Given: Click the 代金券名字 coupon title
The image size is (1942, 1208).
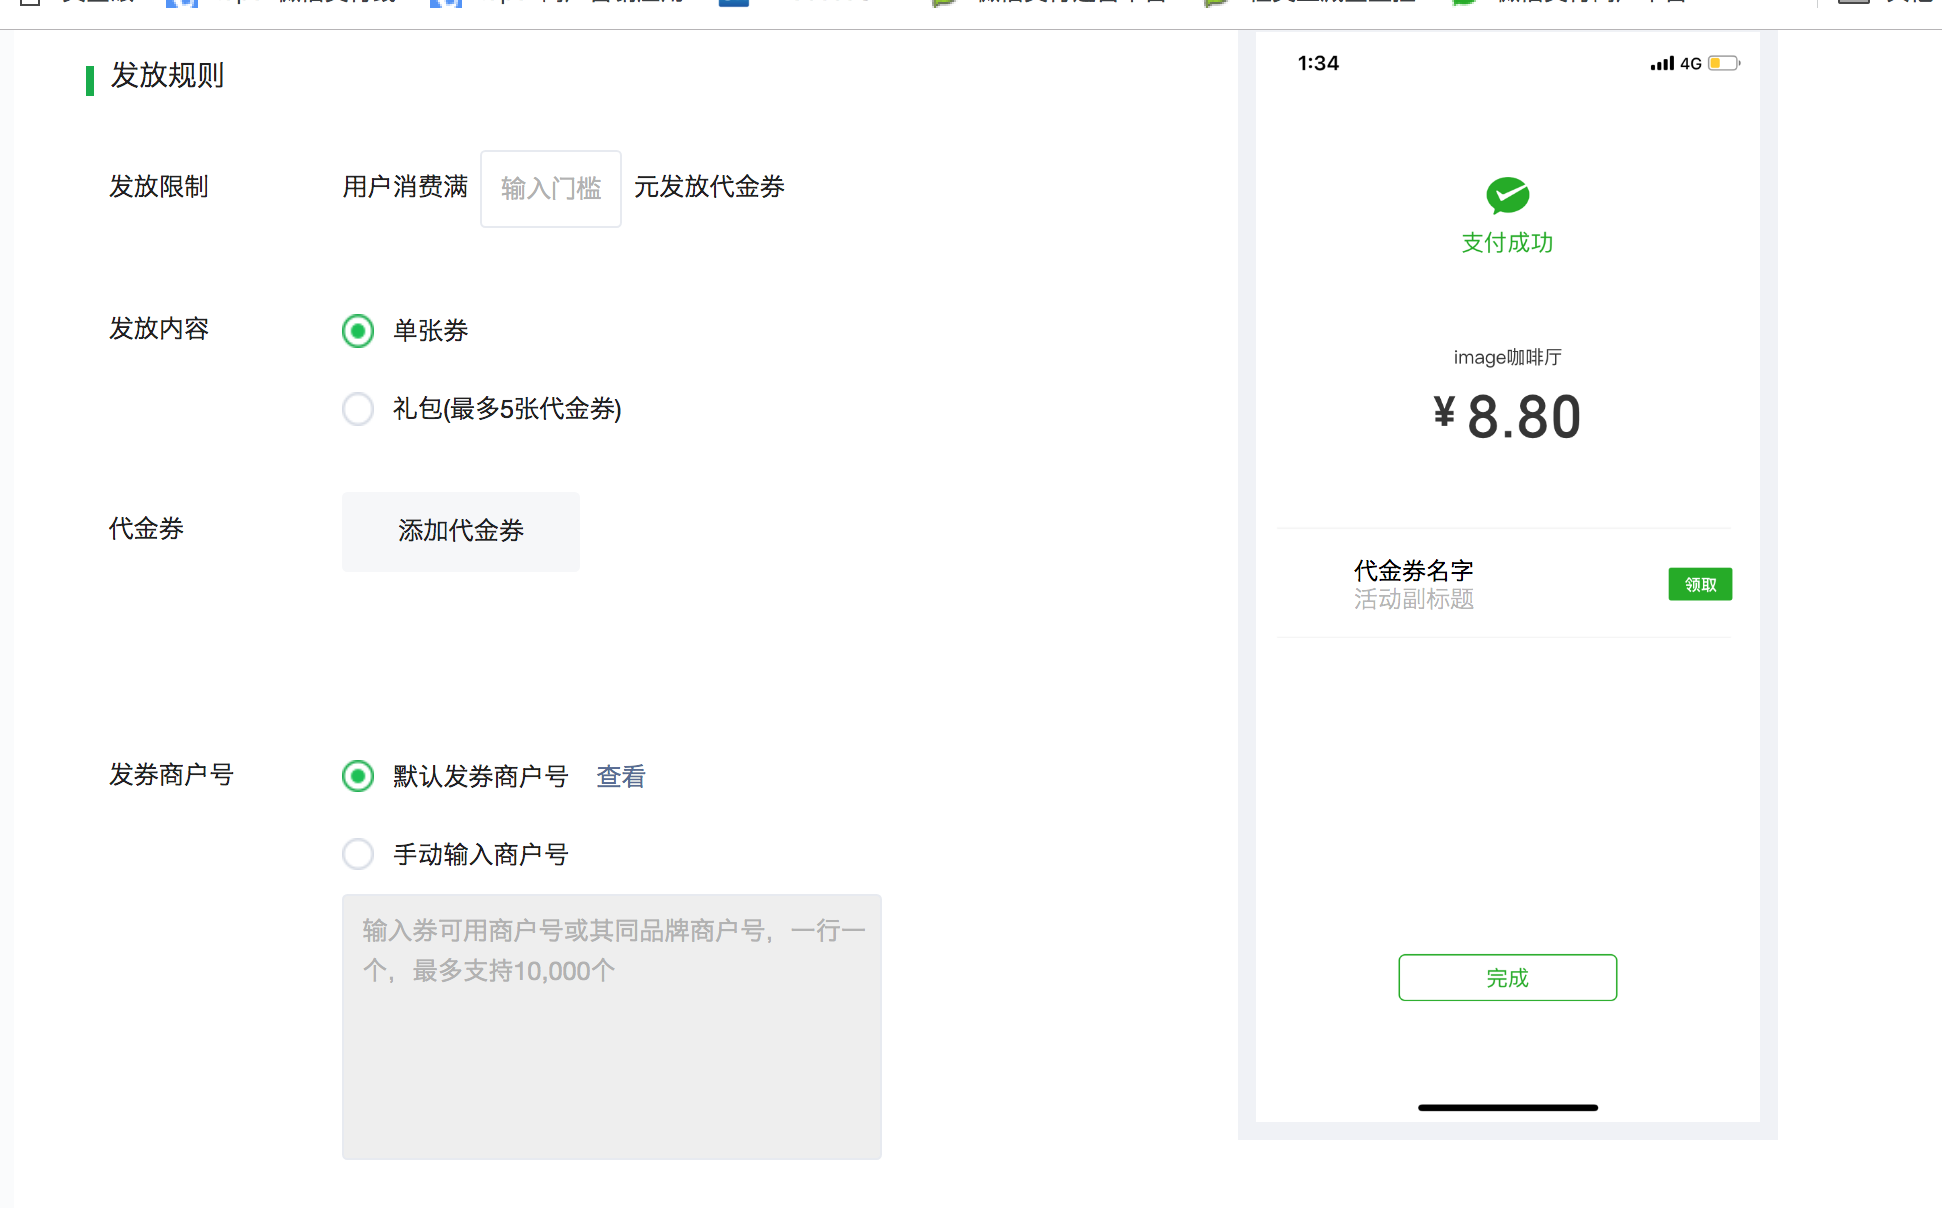Looking at the screenshot, I should click(1413, 570).
